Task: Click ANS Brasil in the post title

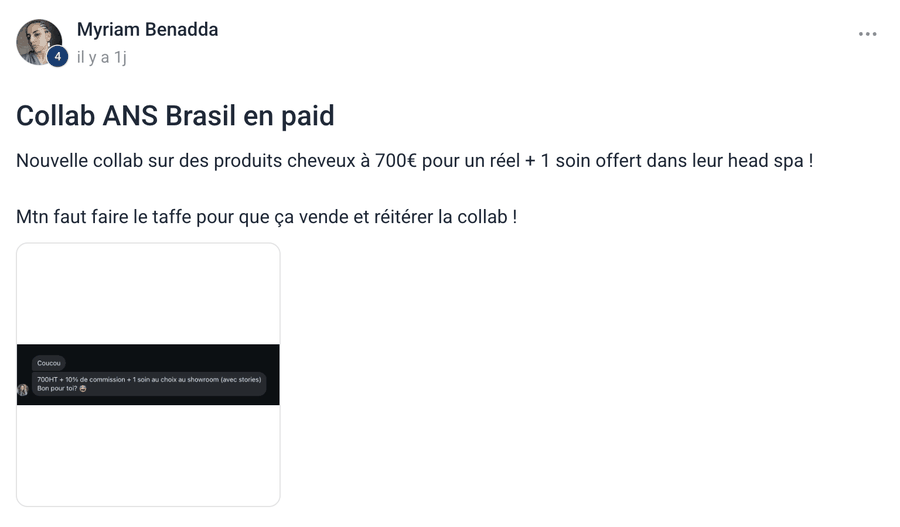Action: tap(169, 116)
